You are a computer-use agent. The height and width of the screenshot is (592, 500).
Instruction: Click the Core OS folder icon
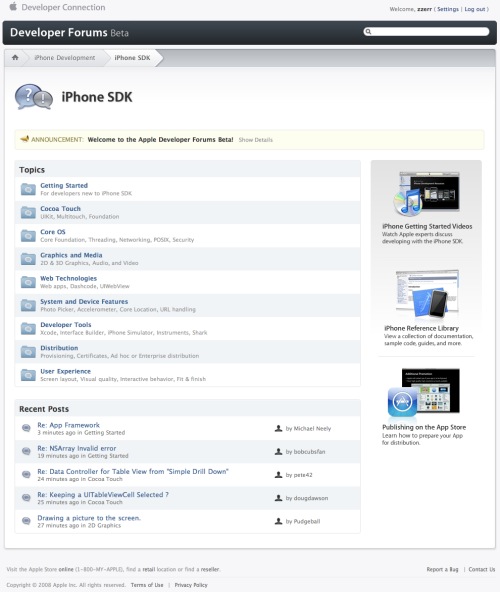point(28,236)
